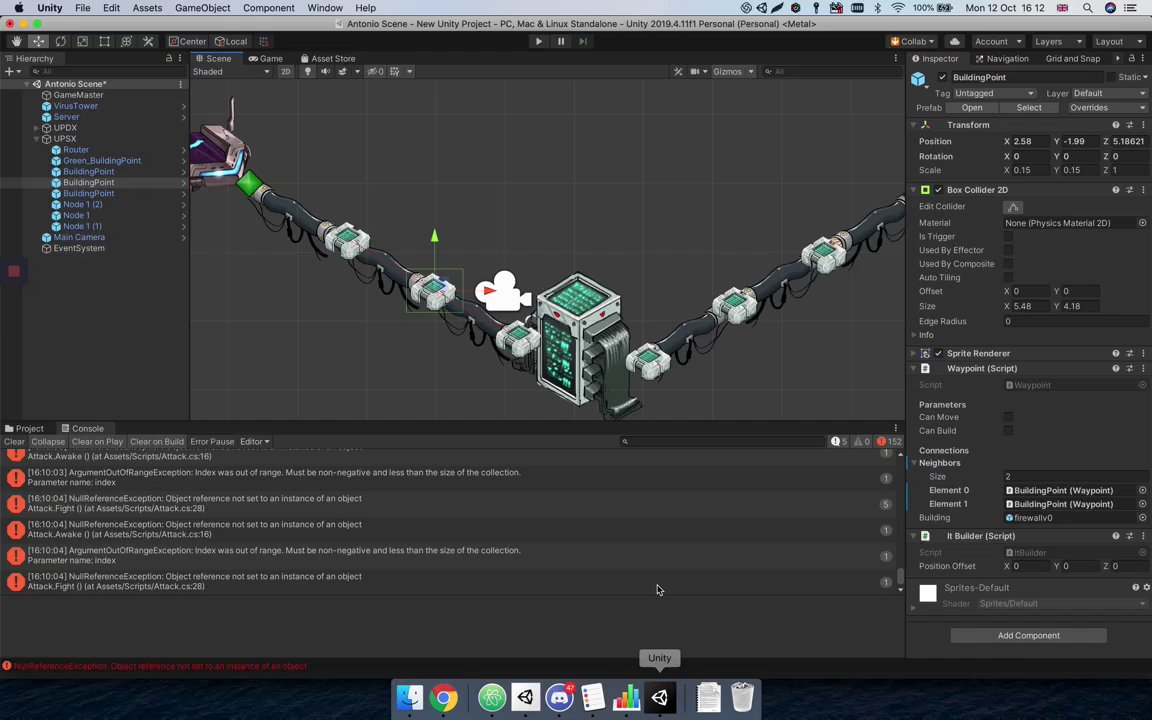Click the Clear on Play button
This screenshot has width=1152, height=720.
click(x=97, y=442)
